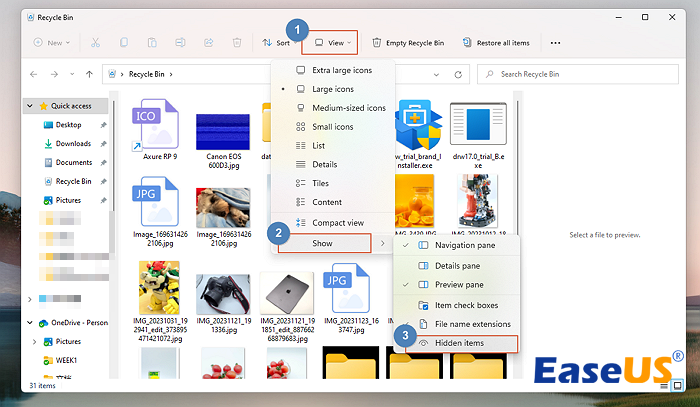This screenshot has width=700, height=407.
Task: Expand the Sort dropdown
Action: point(276,43)
